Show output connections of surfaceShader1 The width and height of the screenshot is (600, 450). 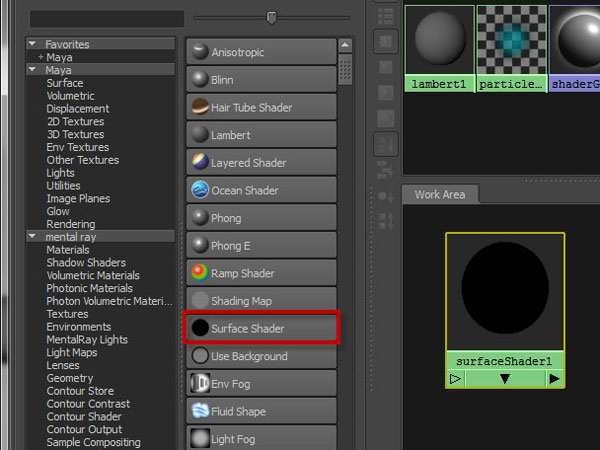pos(554,379)
